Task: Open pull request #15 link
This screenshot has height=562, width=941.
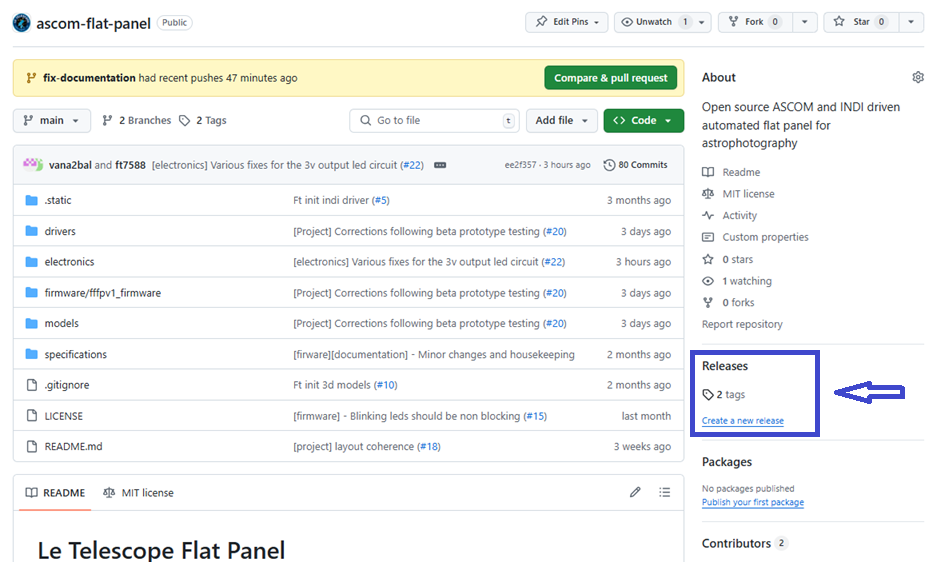Action: (536, 416)
